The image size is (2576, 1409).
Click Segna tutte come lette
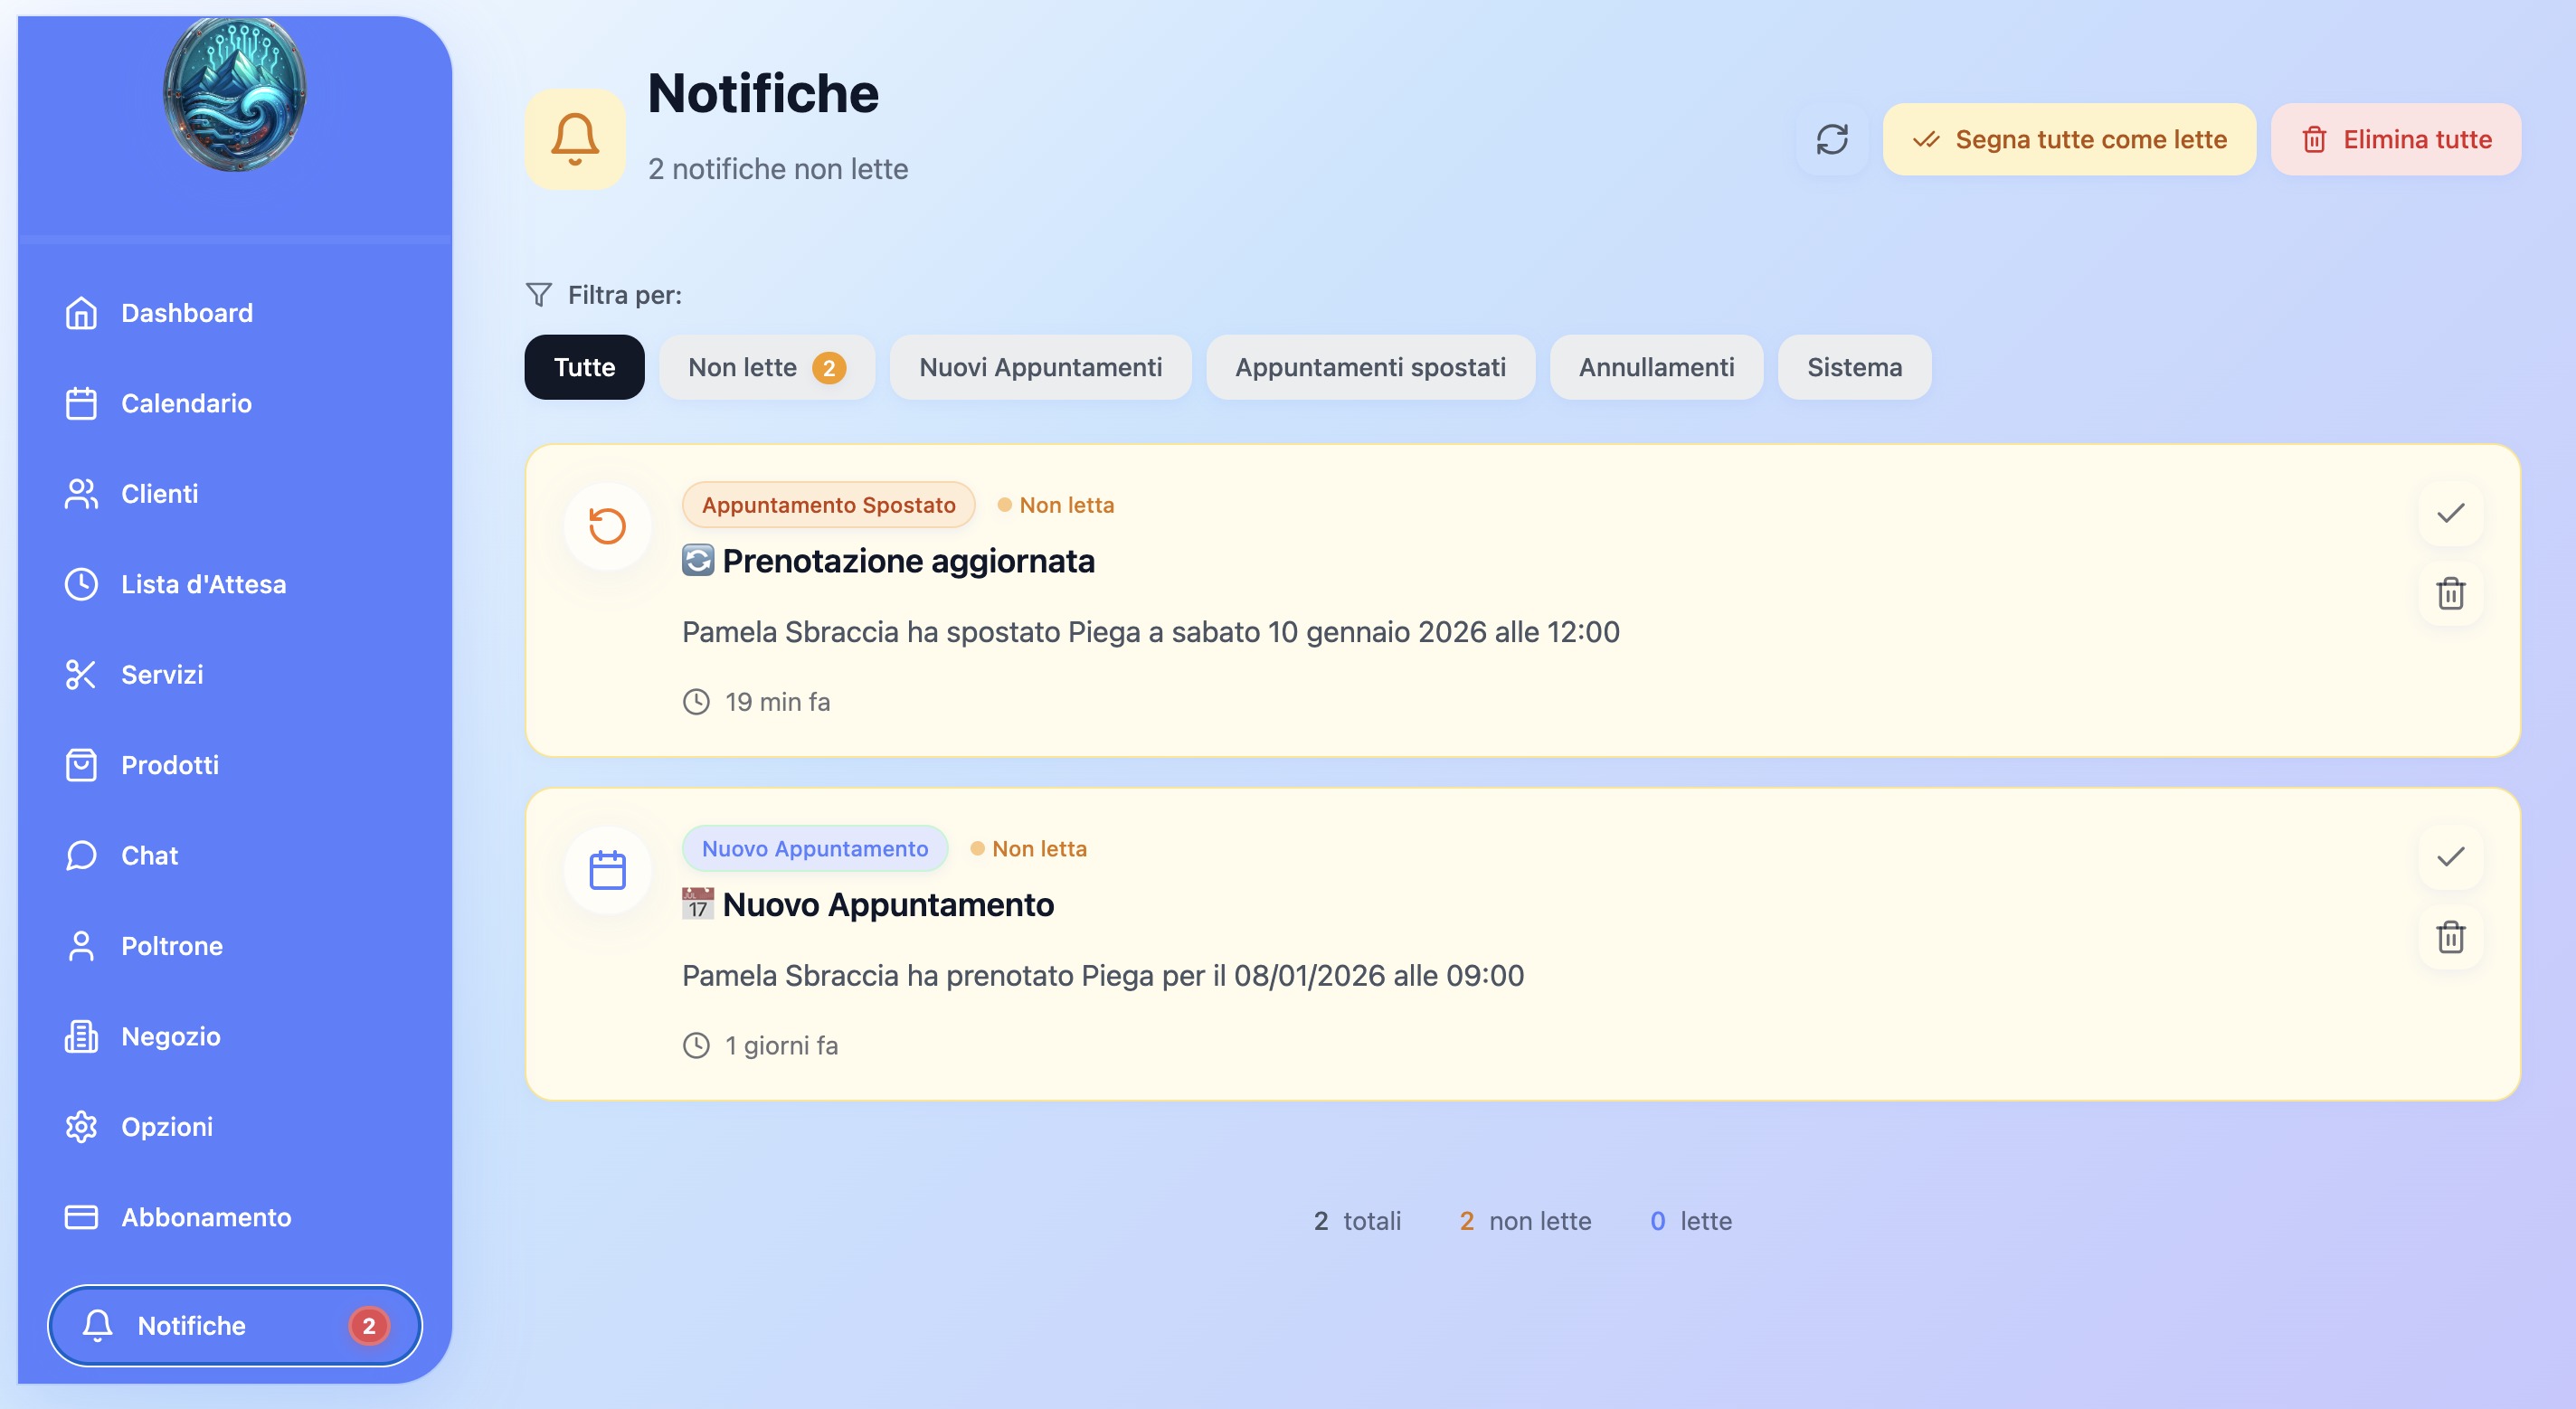[x=2068, y=139]
